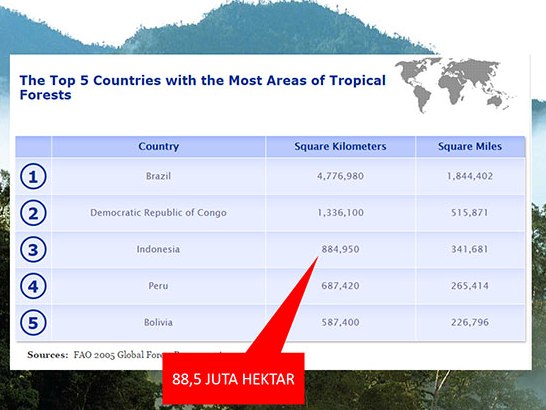
Task: Select the Country column header
Action: (158, 146)
